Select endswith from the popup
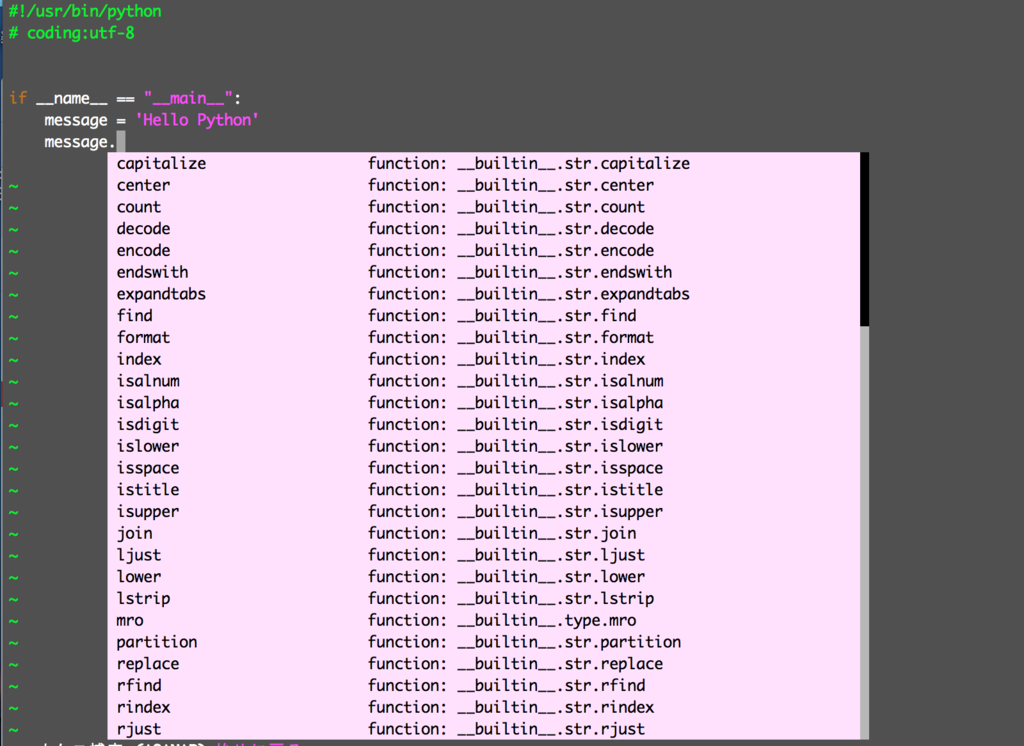Image resolution: width=1024 pixels, height=746 pixels. coord(484,272)
